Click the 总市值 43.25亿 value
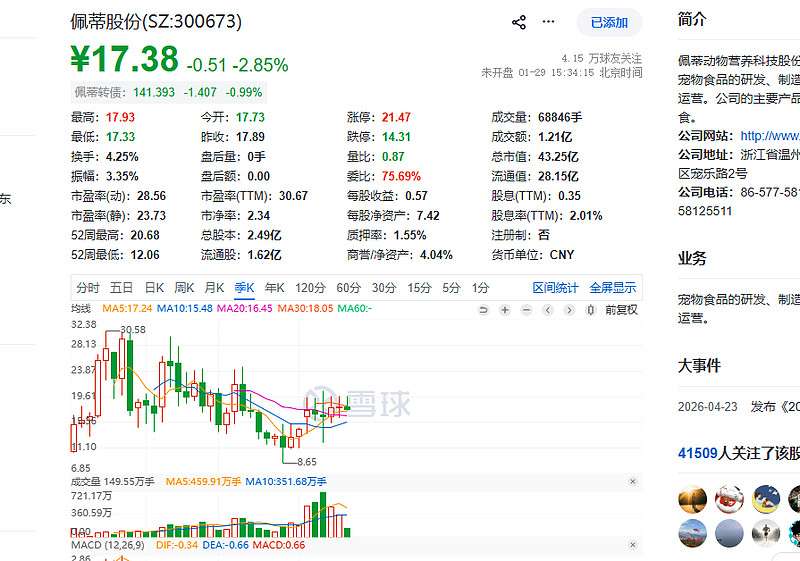Screen dimensions: 800x561 [558, 157]
